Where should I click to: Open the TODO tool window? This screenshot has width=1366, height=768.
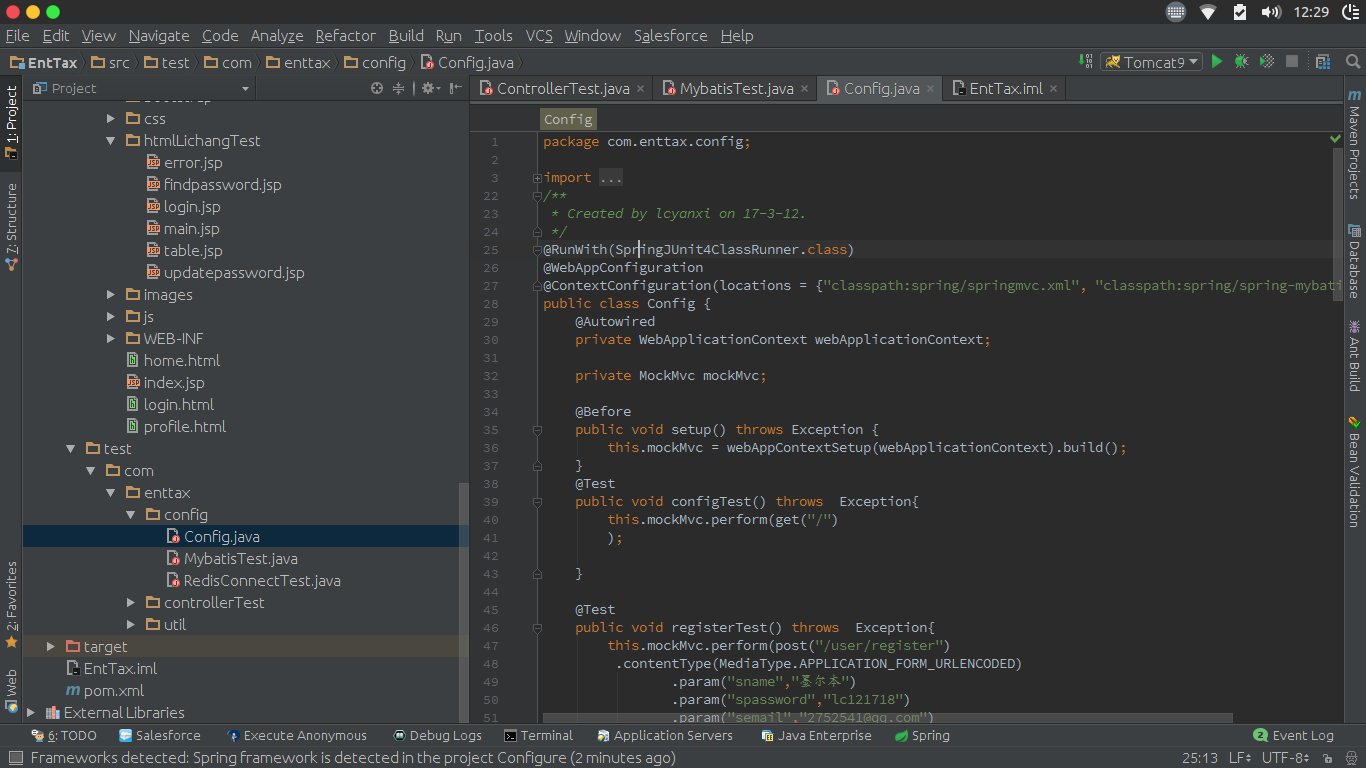click(x=65, y=736)
